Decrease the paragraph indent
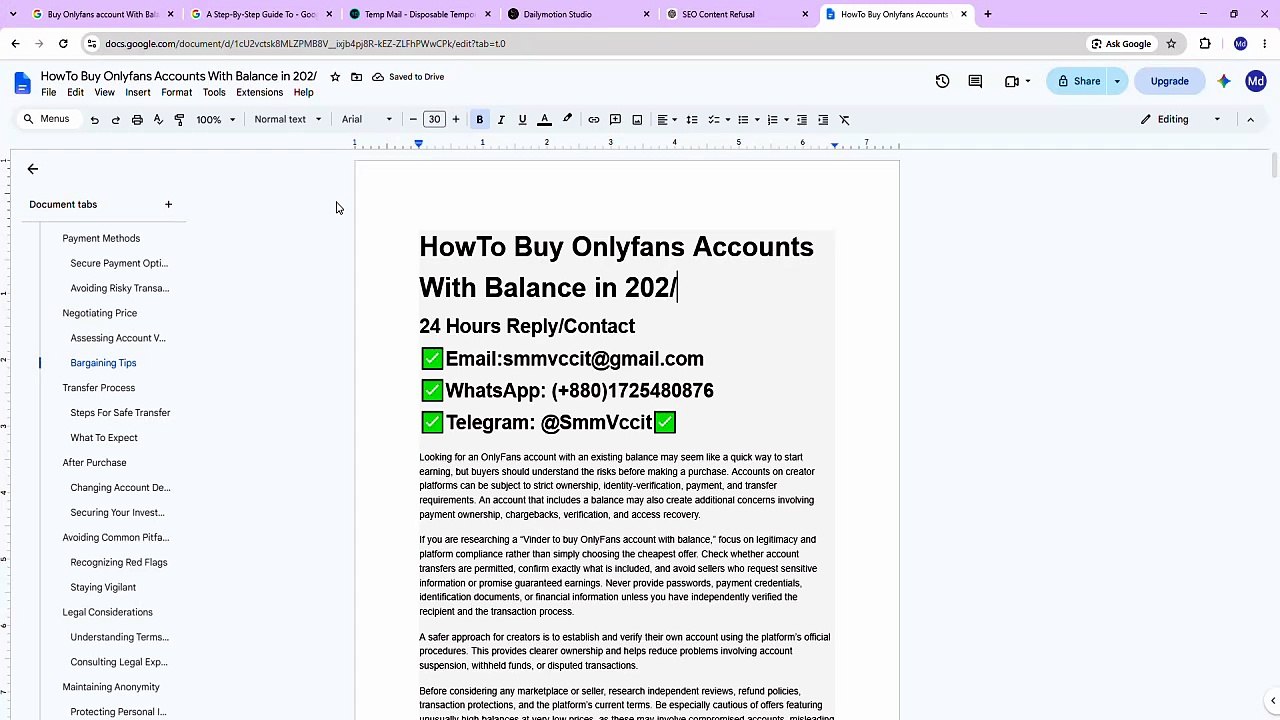The width and height of the screenshot is (1280, 720). click(801, 120)
